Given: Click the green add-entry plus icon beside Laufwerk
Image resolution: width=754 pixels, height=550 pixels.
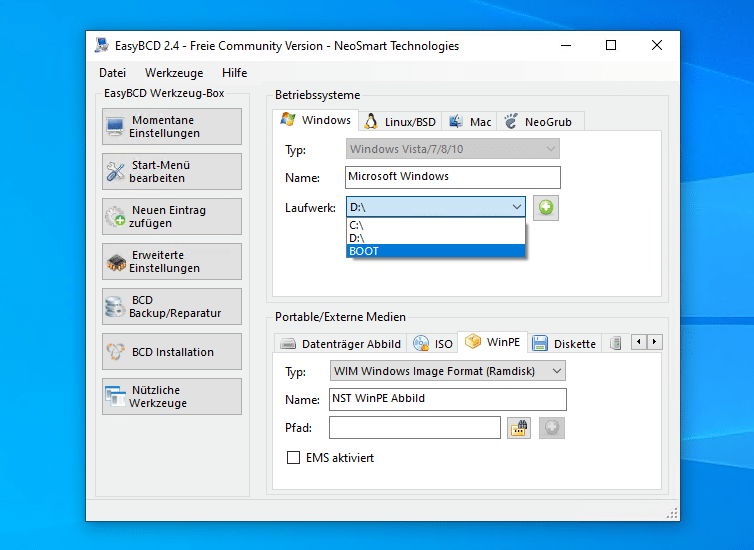Looking at the screenshot, I should [x=546, y=208].
